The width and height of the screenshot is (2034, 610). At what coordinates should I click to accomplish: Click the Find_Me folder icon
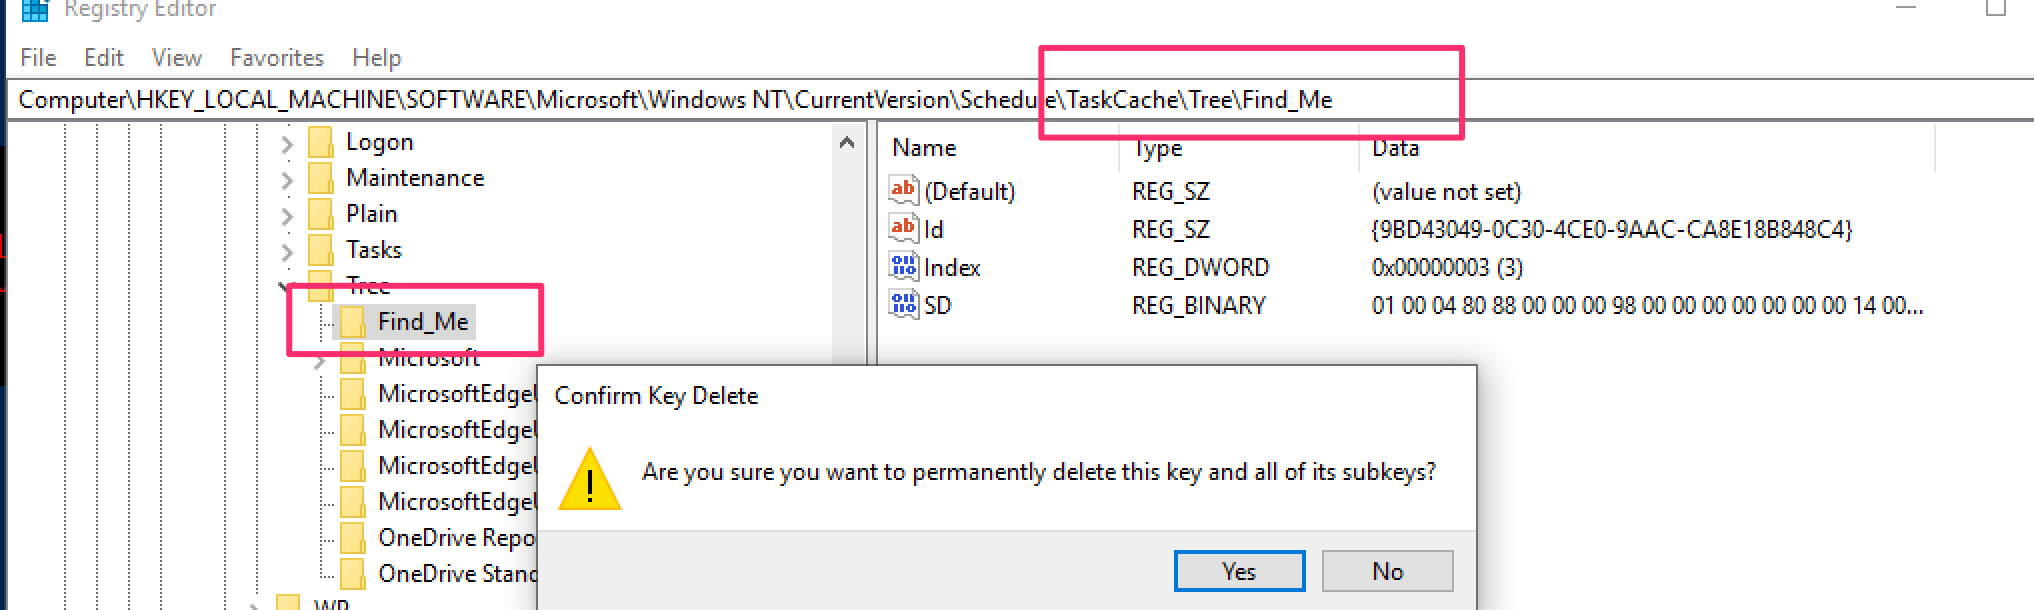[353, 322]
